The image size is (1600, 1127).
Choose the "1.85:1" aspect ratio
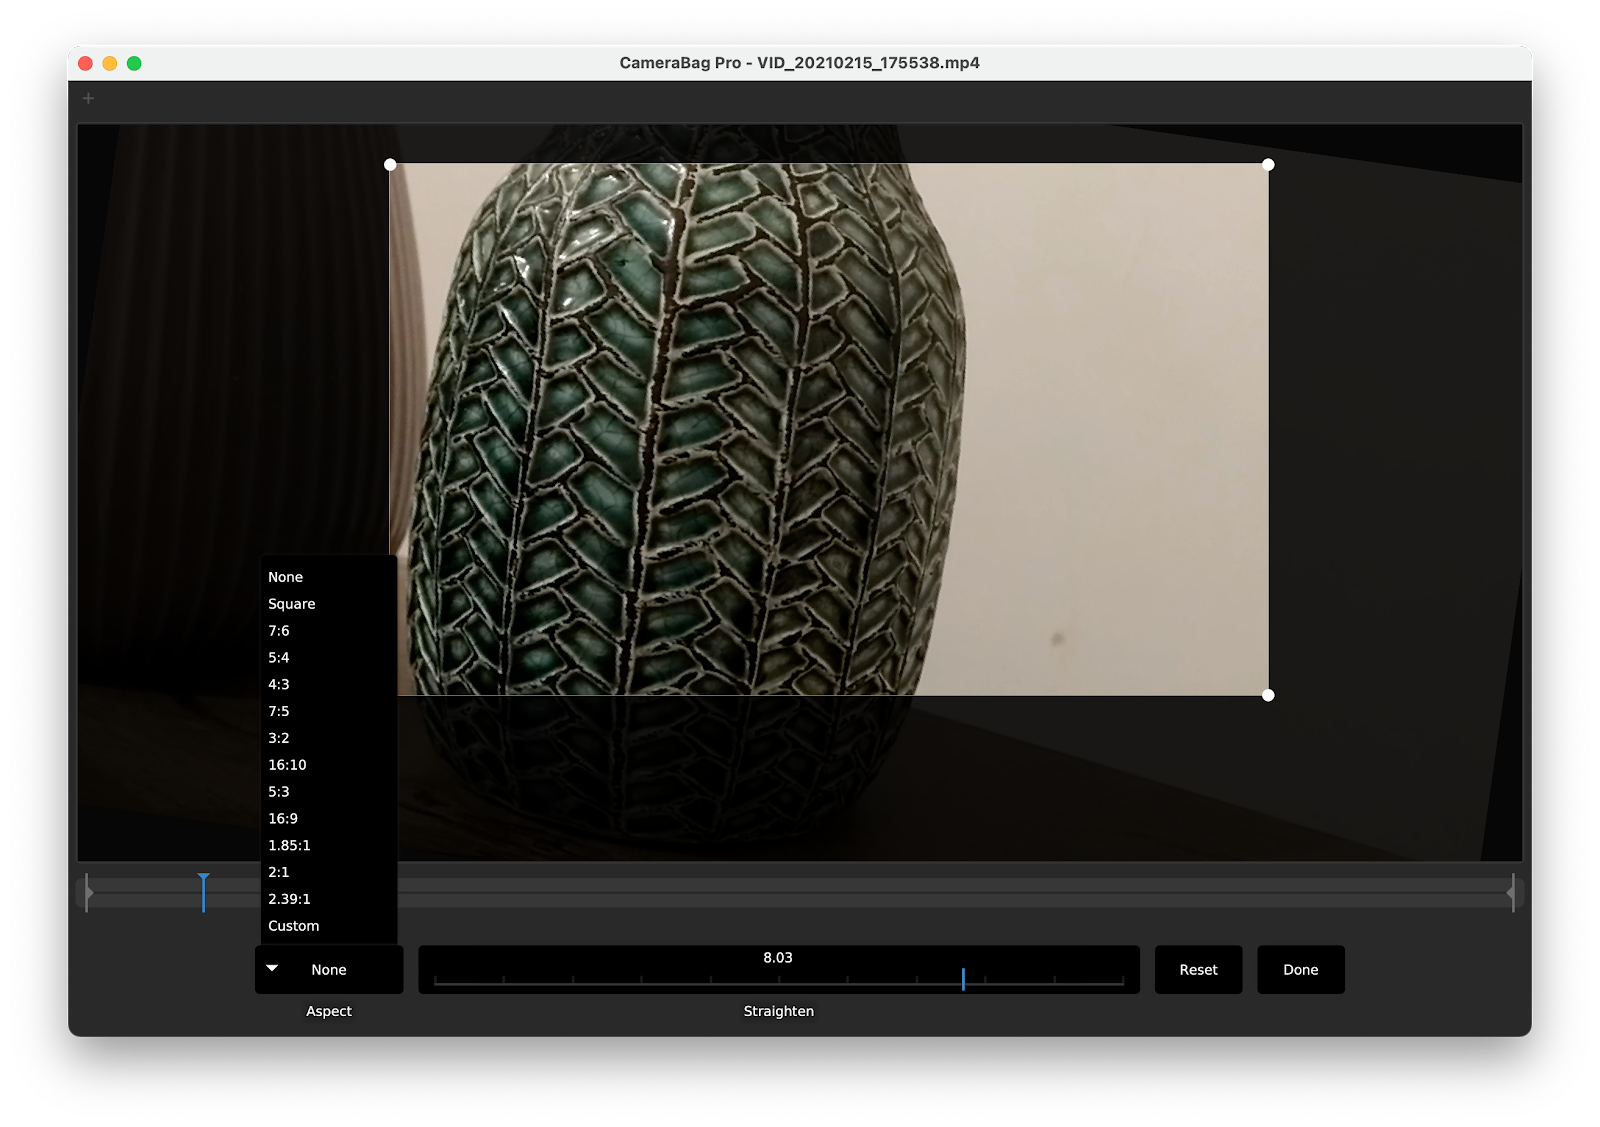coord(289,845)
